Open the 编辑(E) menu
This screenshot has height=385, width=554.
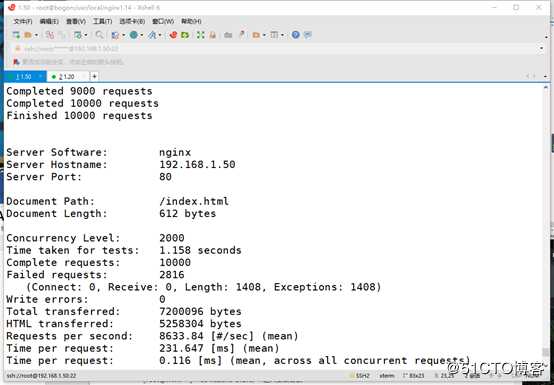coord(49,22)
